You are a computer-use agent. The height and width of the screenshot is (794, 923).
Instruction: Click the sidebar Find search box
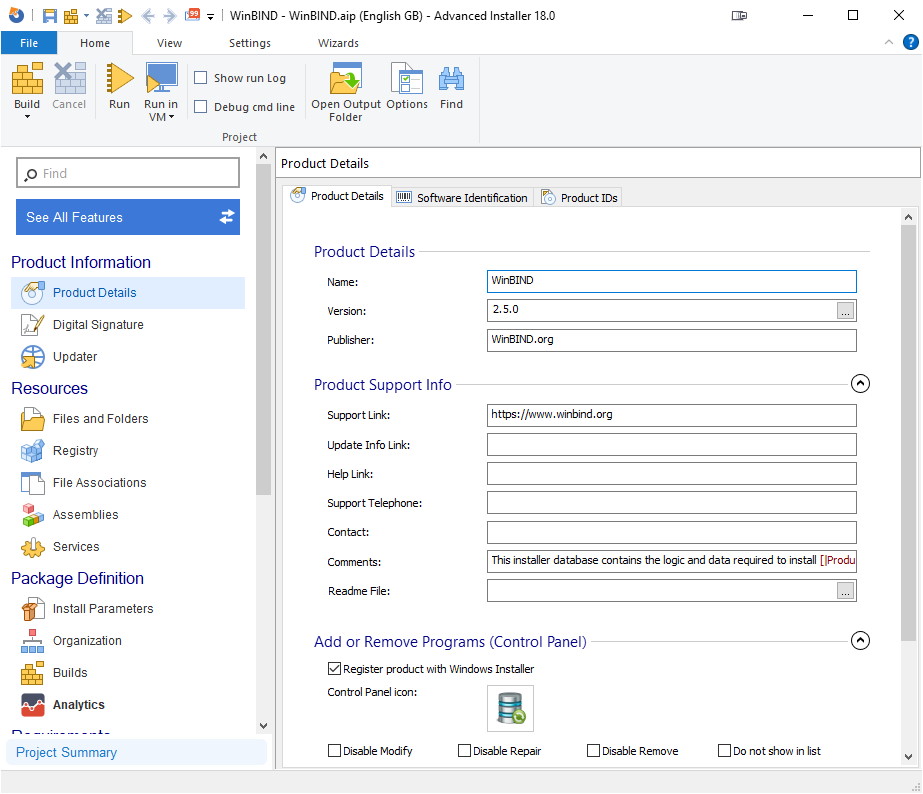(x=128, y=173)
